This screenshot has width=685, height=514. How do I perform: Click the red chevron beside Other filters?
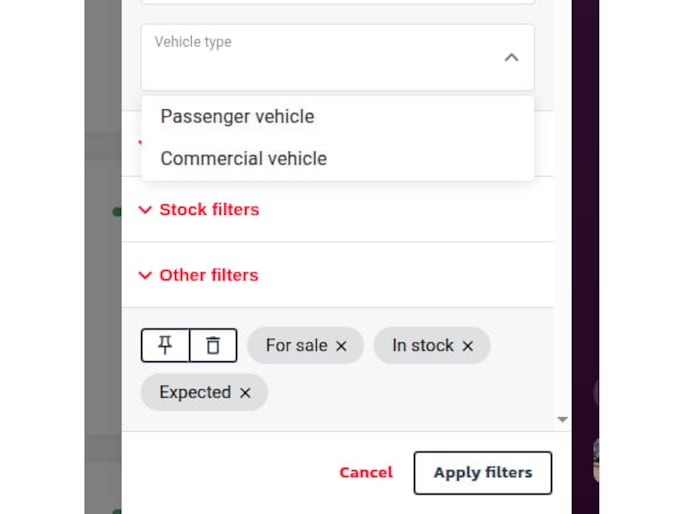coord(145,275)
